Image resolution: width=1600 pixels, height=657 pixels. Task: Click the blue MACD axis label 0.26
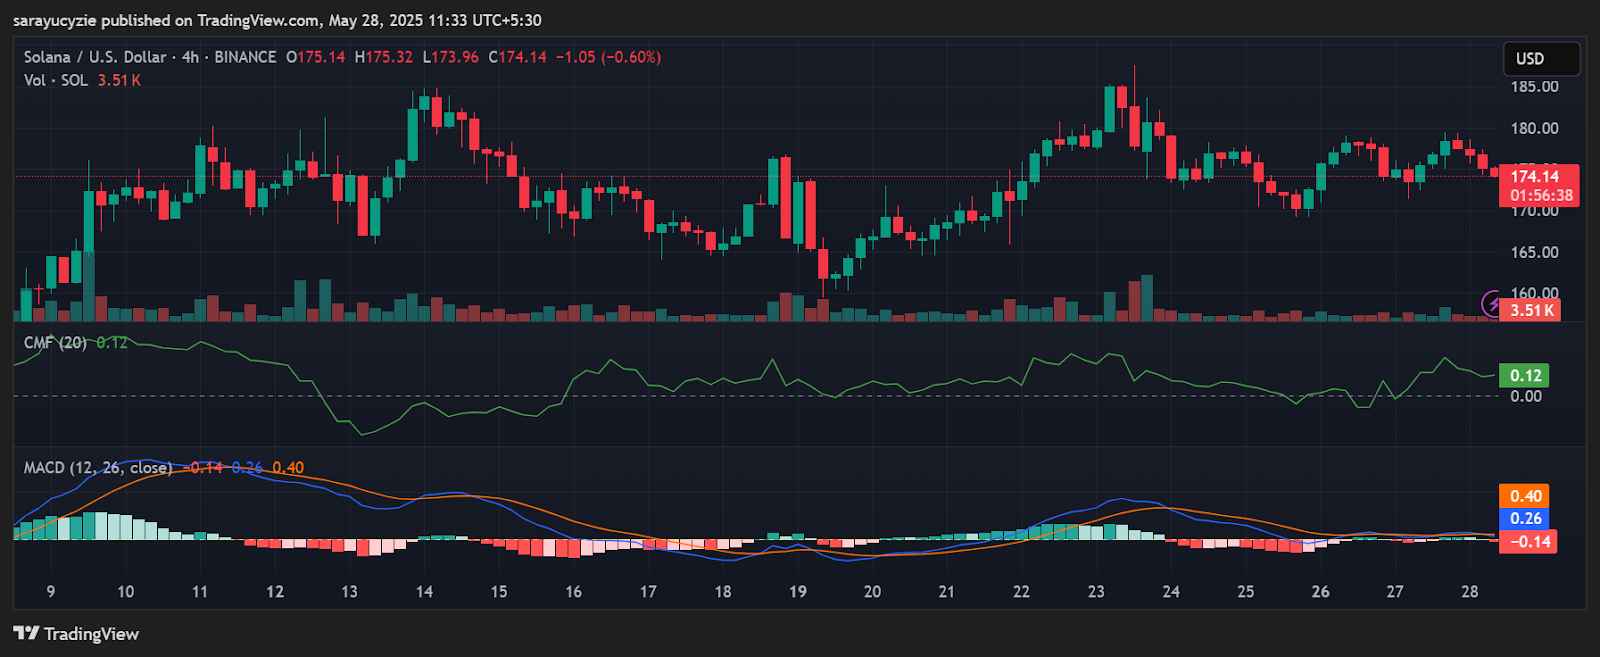1525,518
